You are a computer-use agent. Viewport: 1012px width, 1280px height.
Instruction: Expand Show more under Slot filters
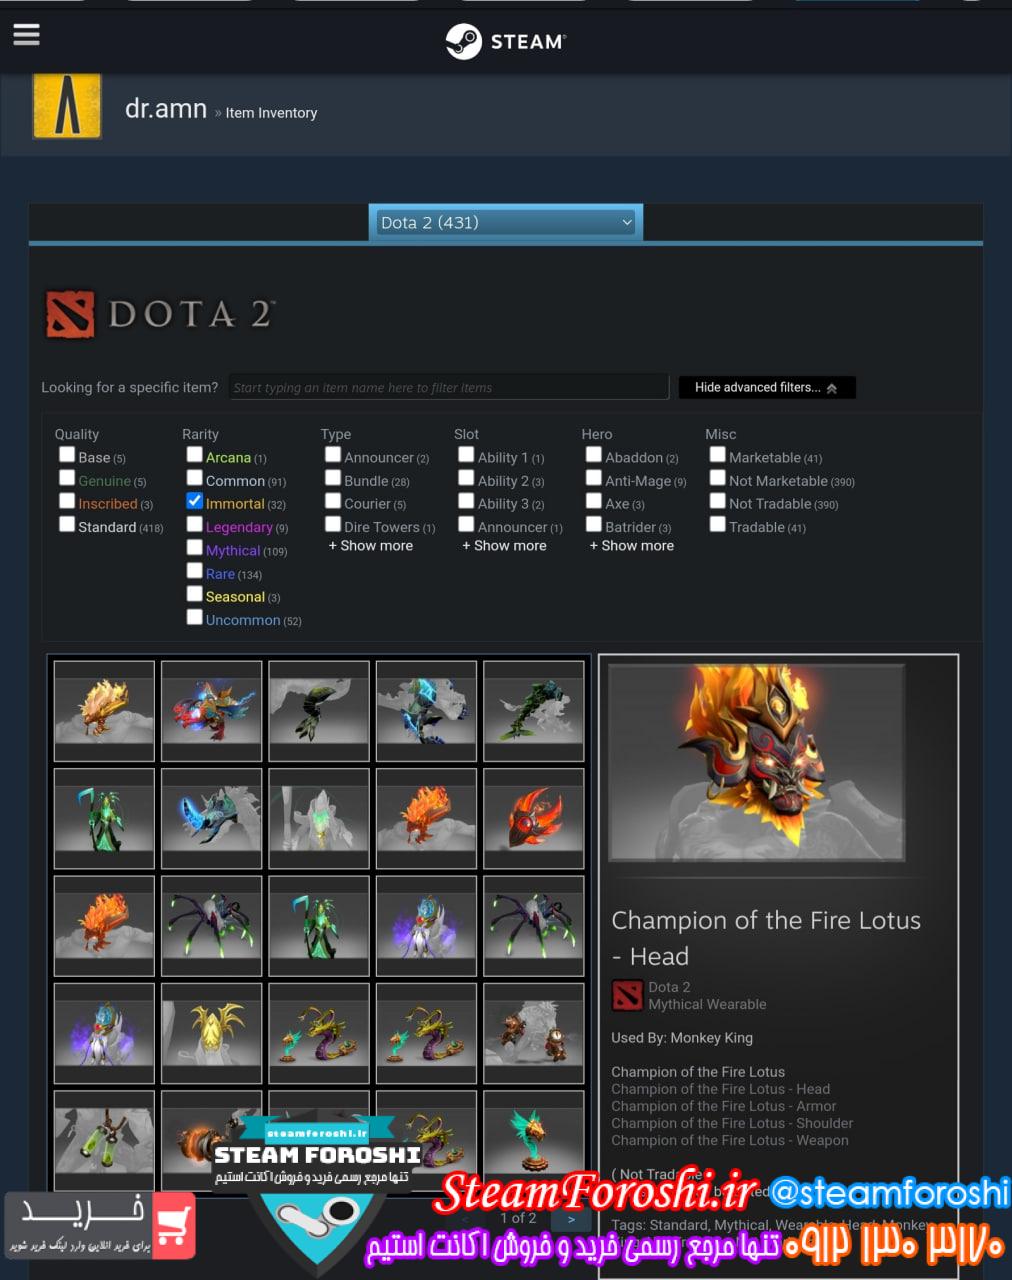pos(504,546)
